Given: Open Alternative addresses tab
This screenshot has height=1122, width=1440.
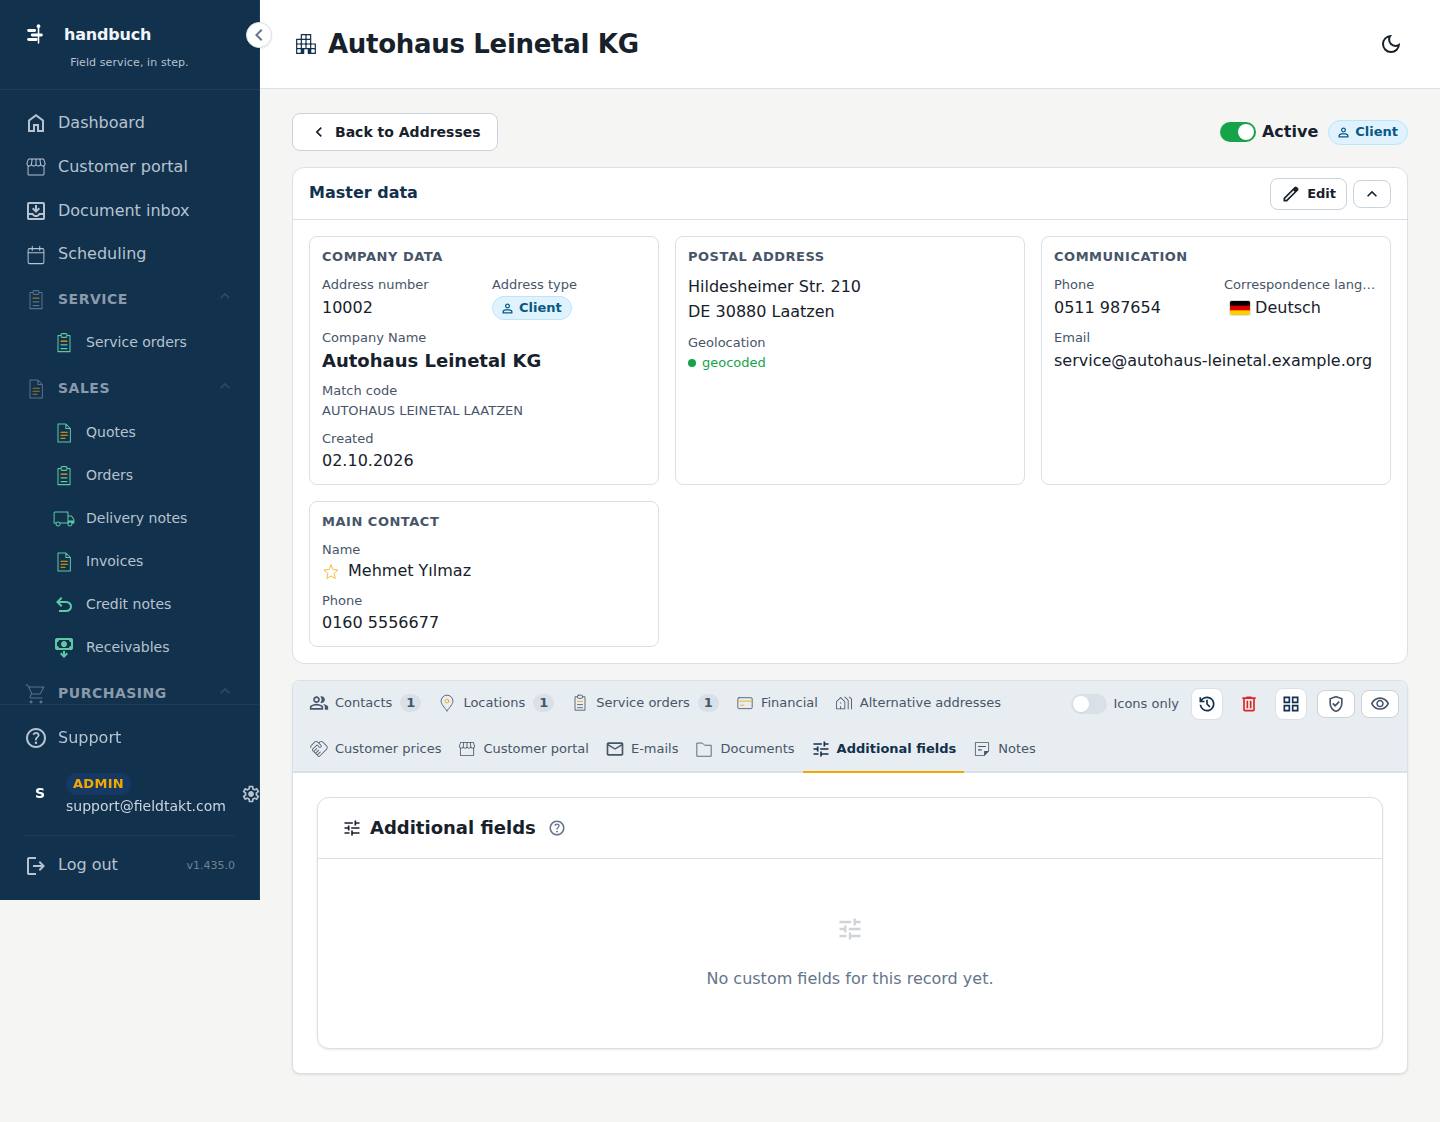Looking at the screenshot, I should 918,703.
